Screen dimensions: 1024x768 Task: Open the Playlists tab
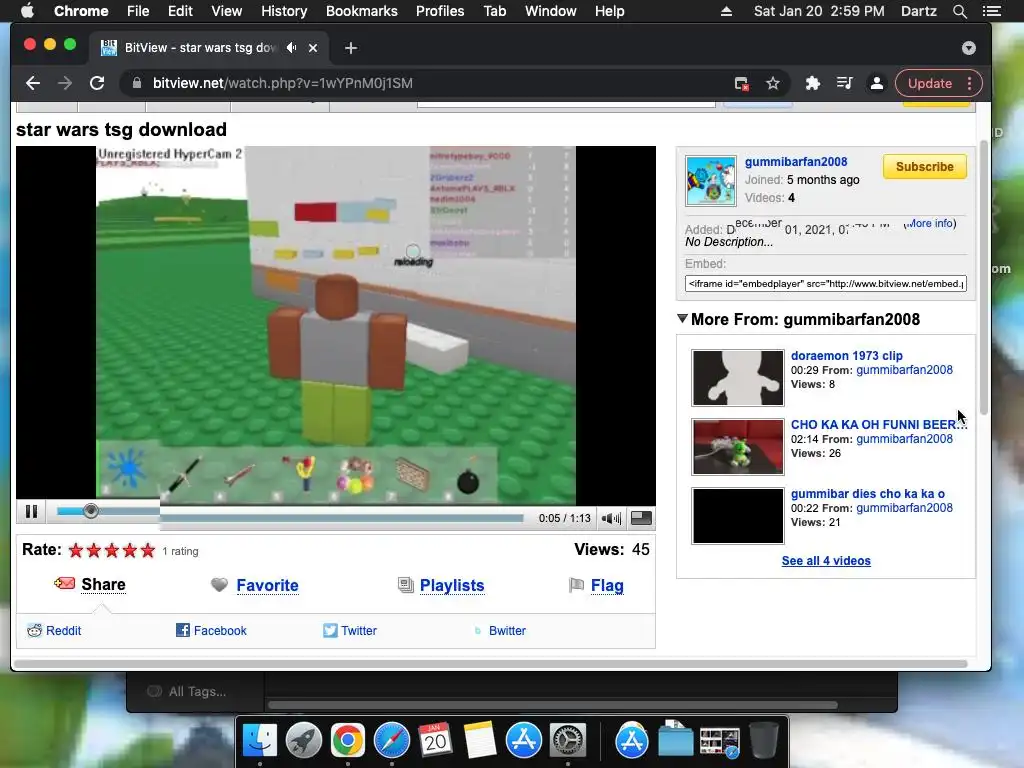point(452,586)
